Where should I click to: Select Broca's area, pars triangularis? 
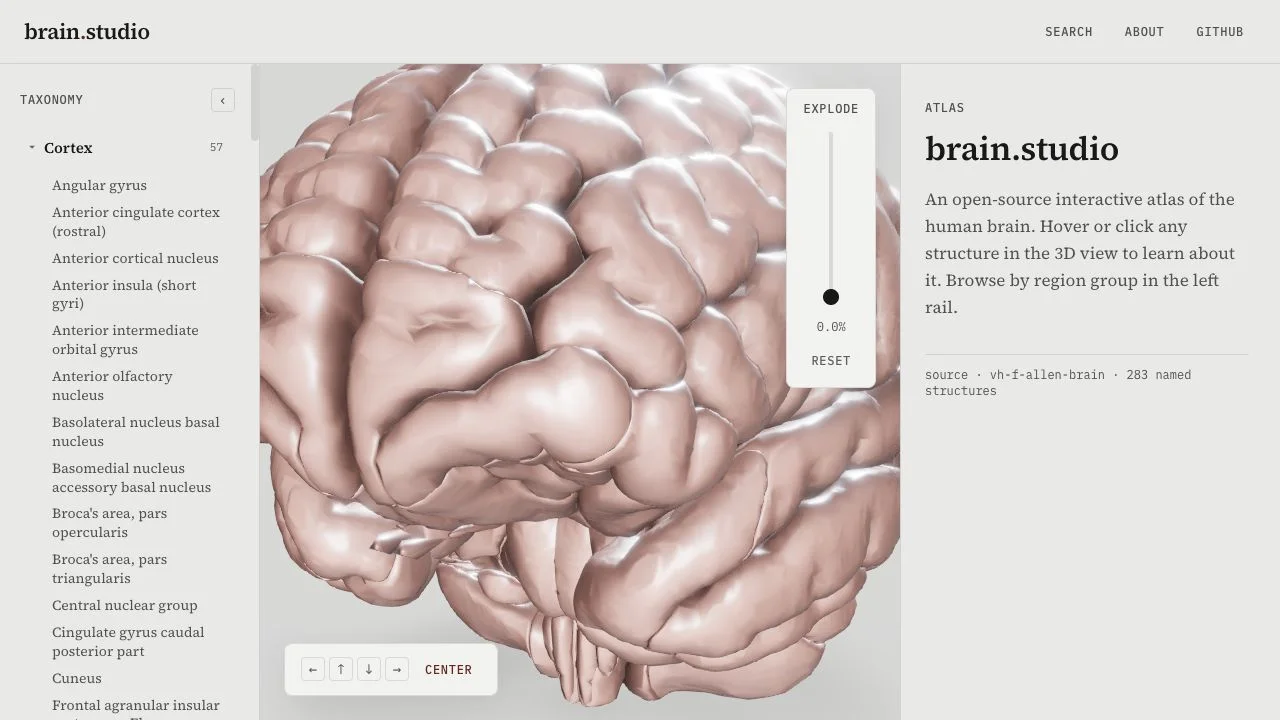(x=110, y=569)
